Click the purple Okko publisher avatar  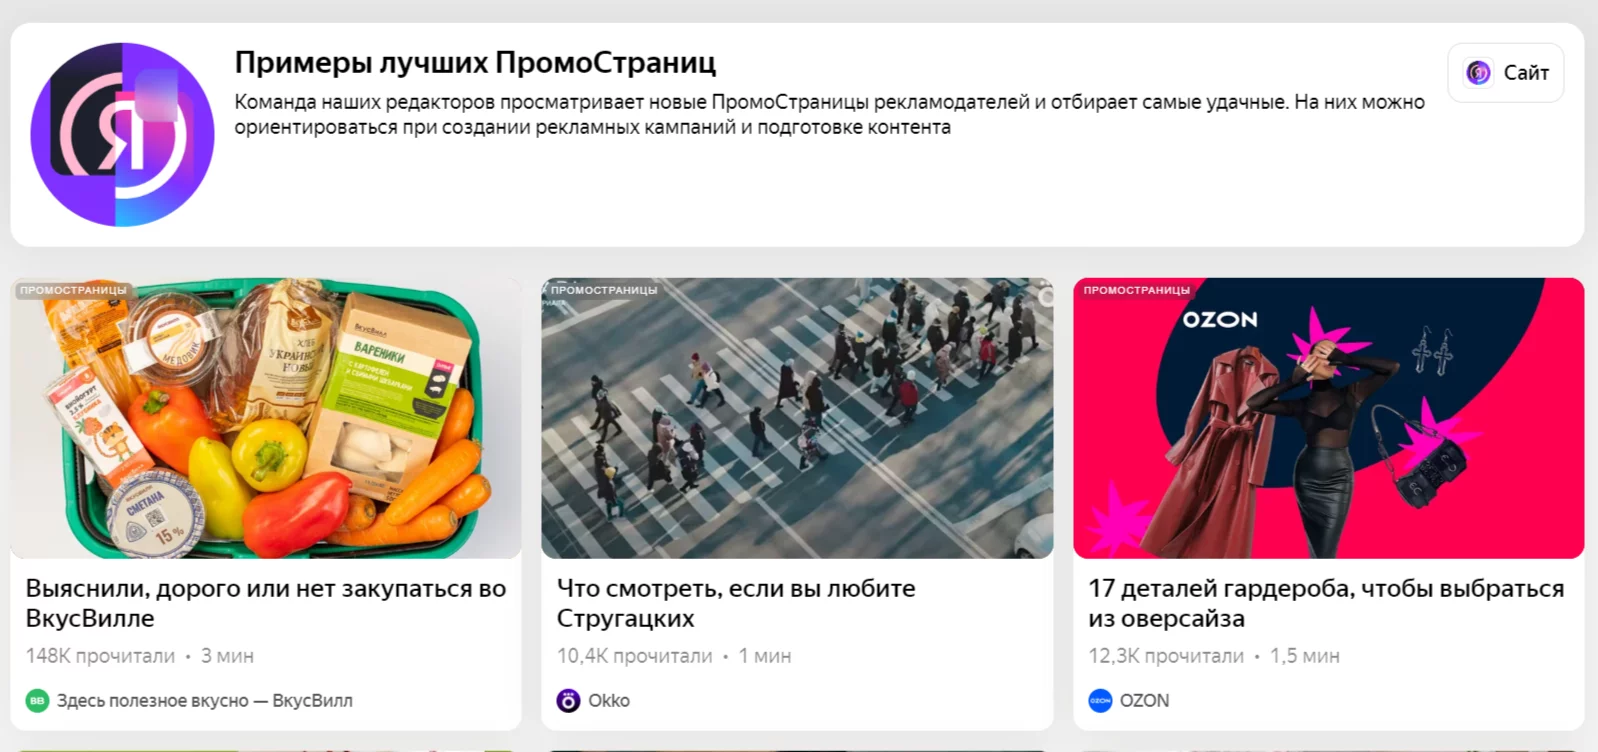point(568,701)
